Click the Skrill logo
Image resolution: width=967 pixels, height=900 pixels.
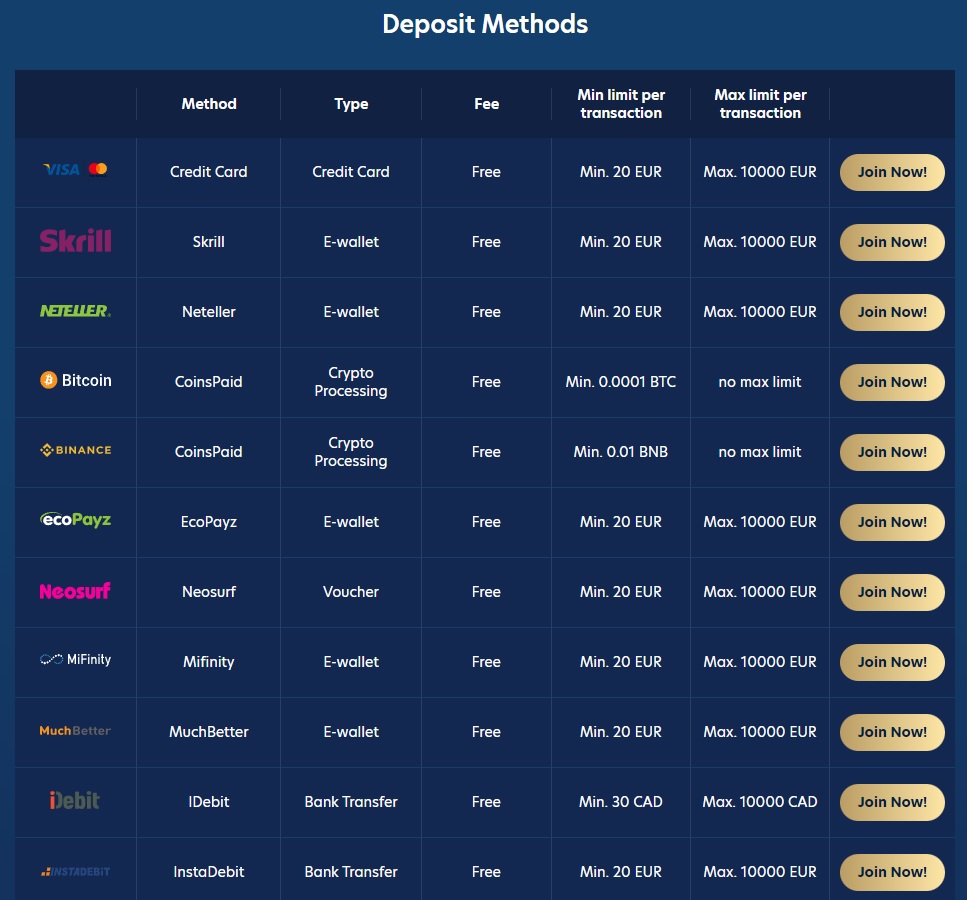[75, 241]
